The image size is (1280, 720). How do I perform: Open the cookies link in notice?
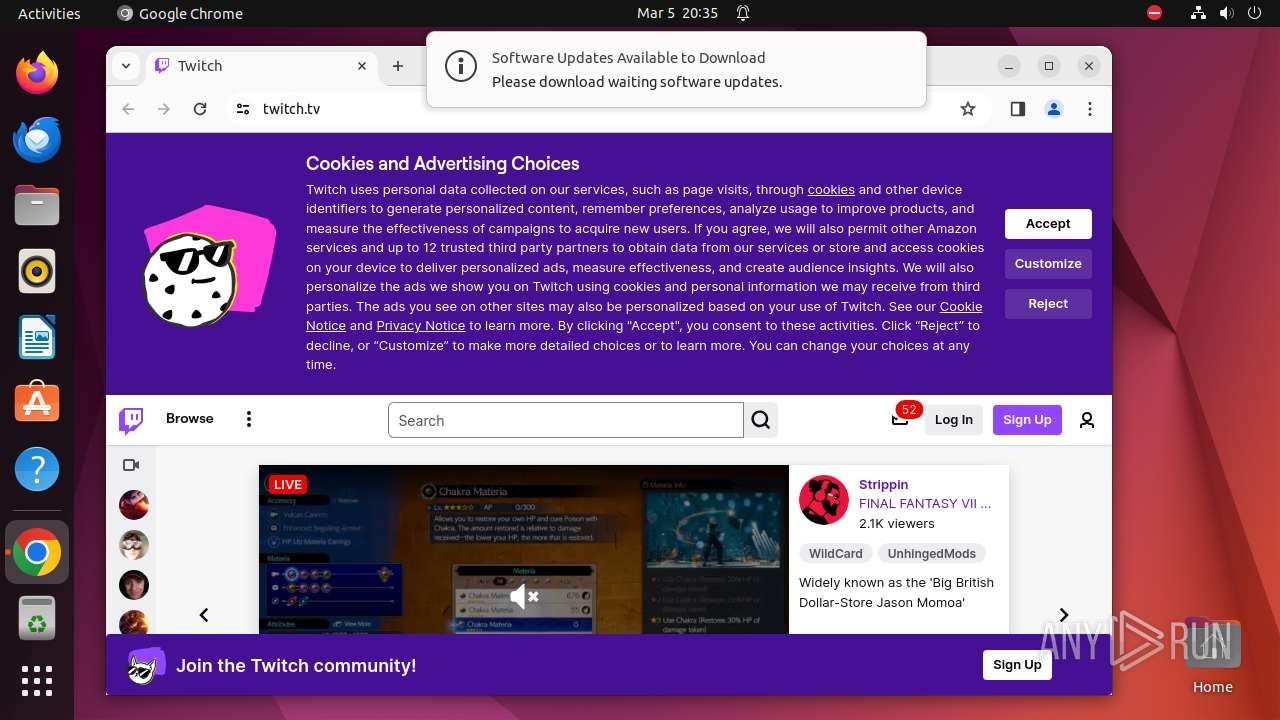(x=831, y=189)
